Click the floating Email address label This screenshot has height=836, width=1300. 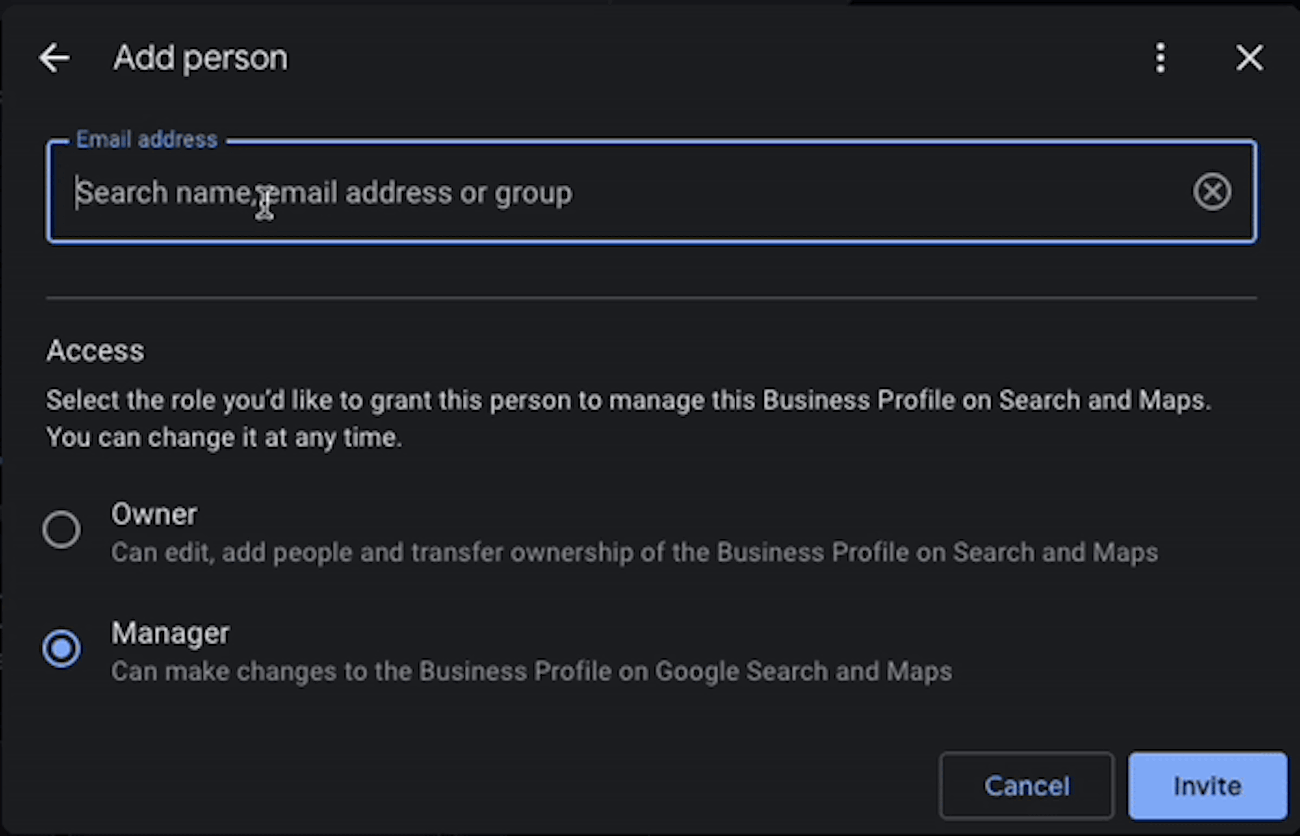coord(147,140)
